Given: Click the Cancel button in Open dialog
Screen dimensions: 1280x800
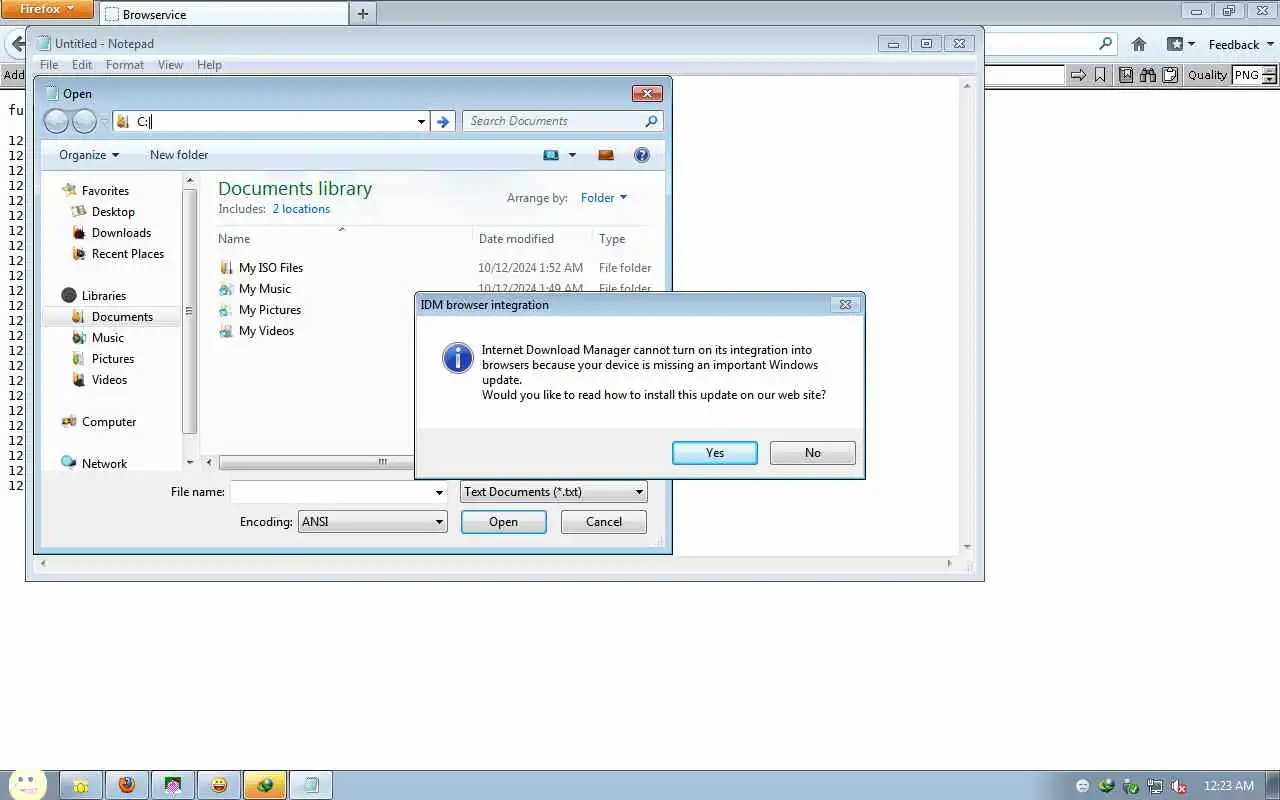Looking at the screenshot, I should coord(604,522).
